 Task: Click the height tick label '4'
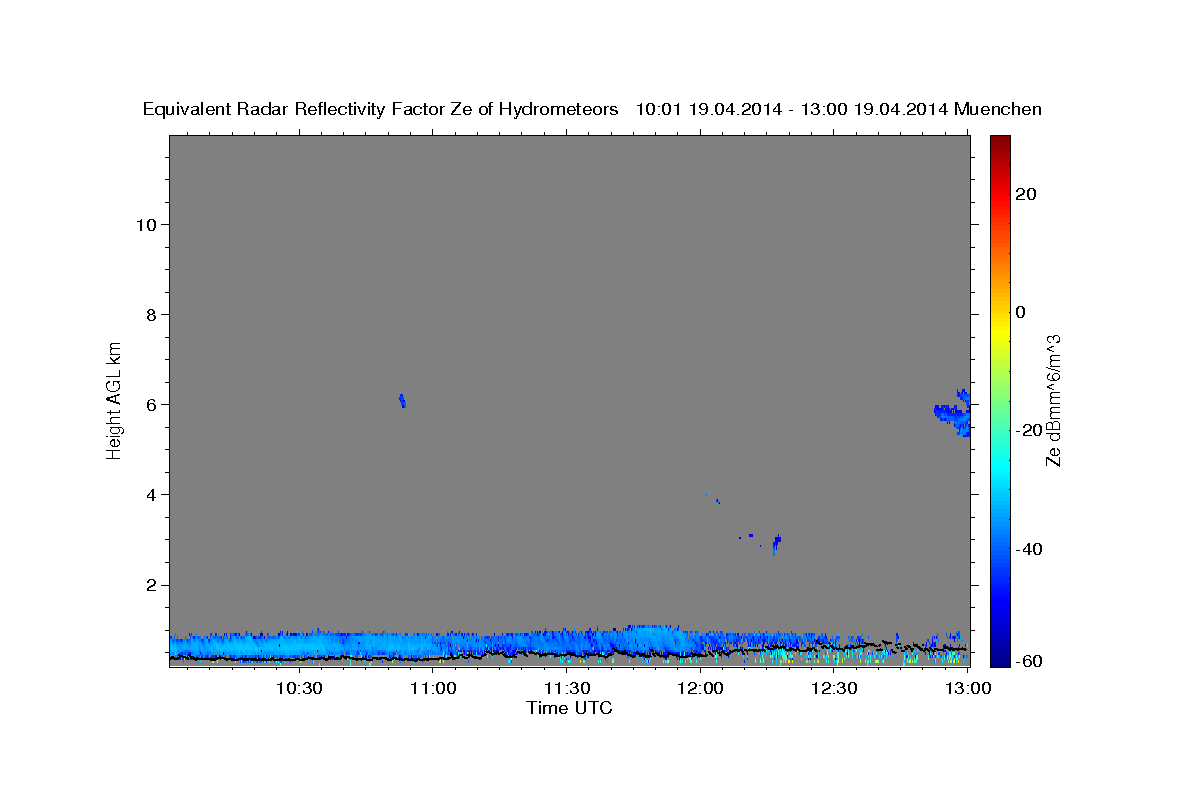click(151, 494)
